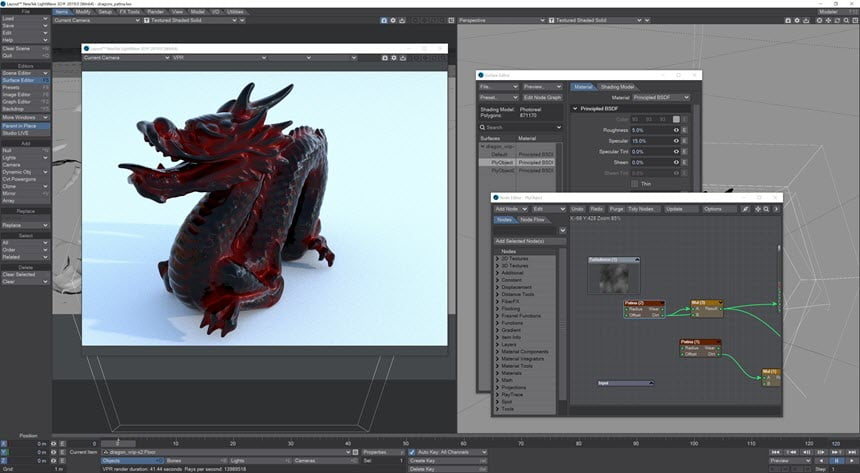Click right arrow icon in Node Editor toolbar
The height and width of the screenshot is (473, 860).
click(776, 209)
